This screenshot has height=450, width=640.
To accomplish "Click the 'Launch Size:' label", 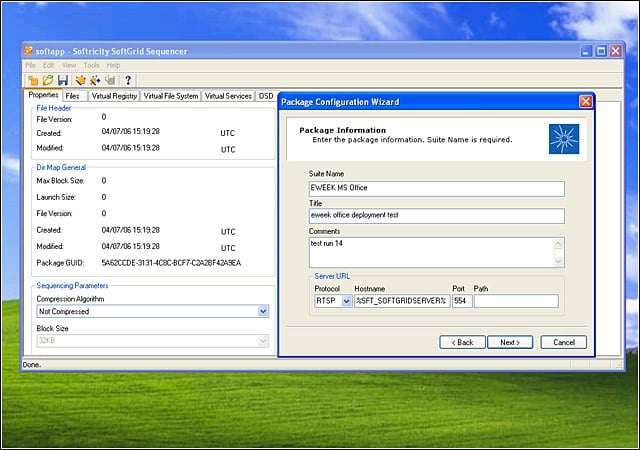I will coord(56,197).
